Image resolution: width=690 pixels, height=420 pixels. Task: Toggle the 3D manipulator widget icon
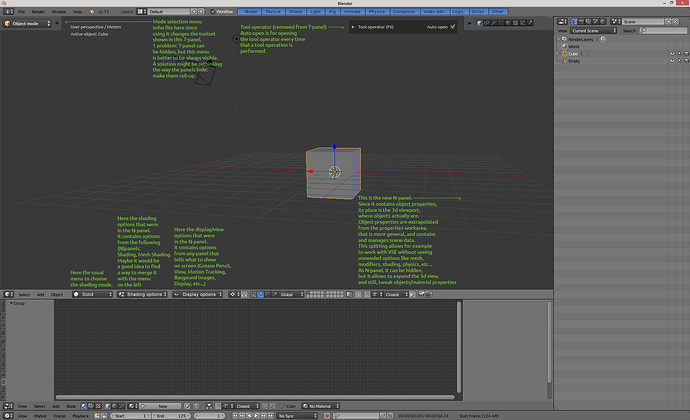253,295
